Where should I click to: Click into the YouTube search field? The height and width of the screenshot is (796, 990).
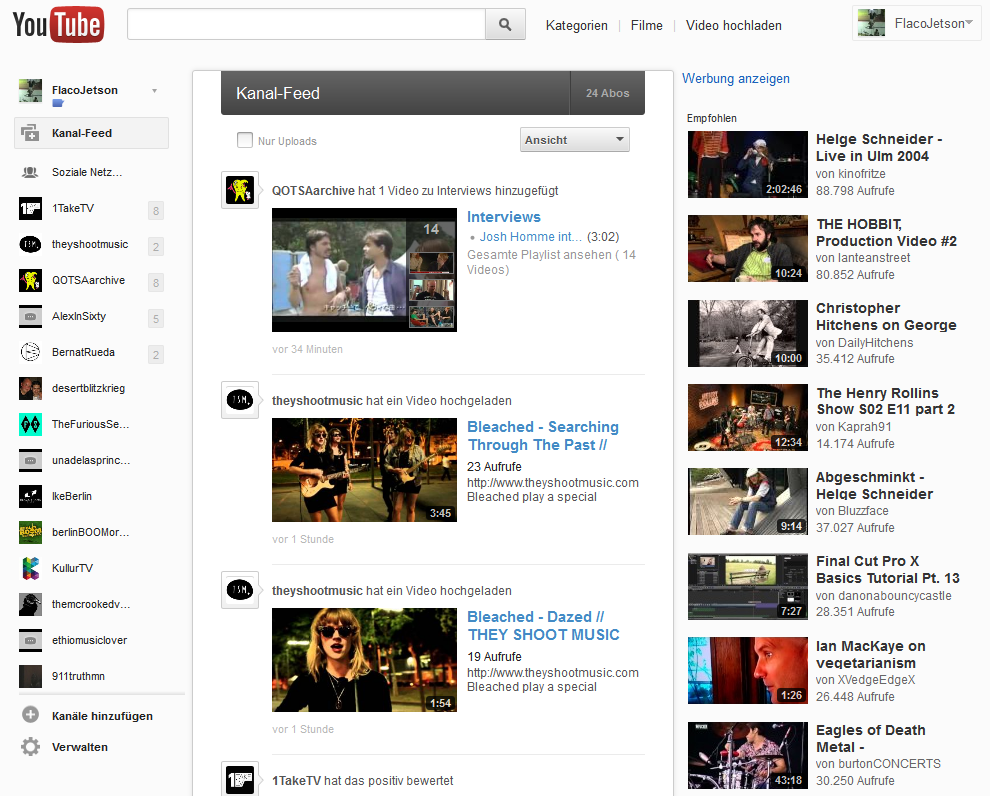click(306, 25)
